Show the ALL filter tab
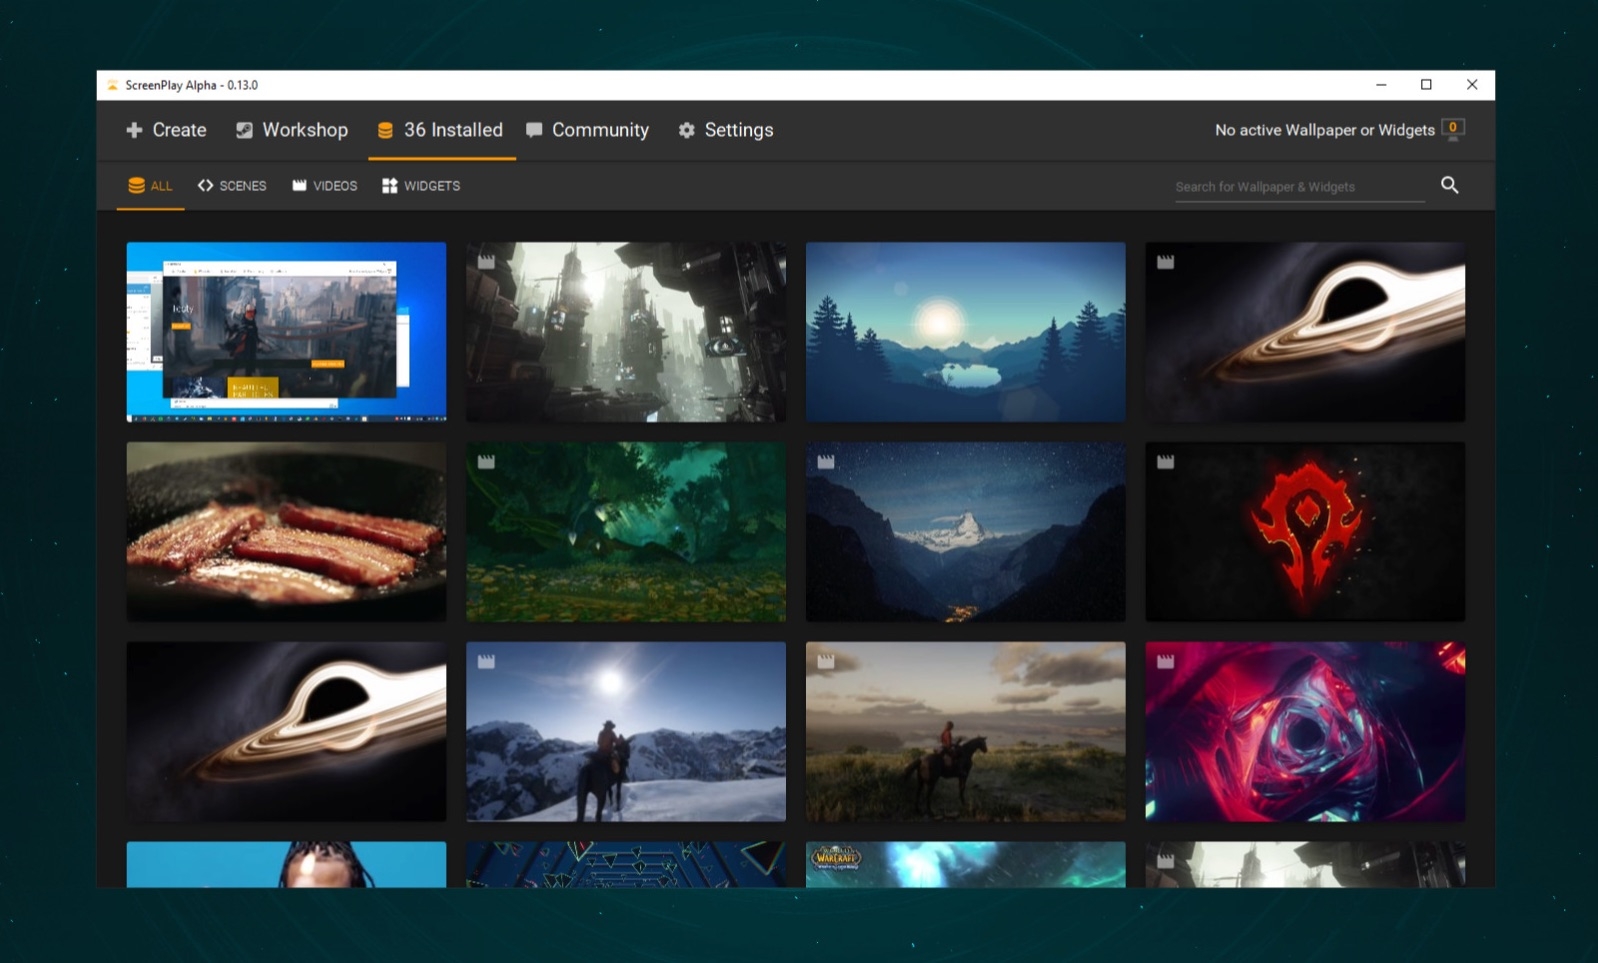The height and width of the screenshot is (963, 1598). [x=150, y=186]
